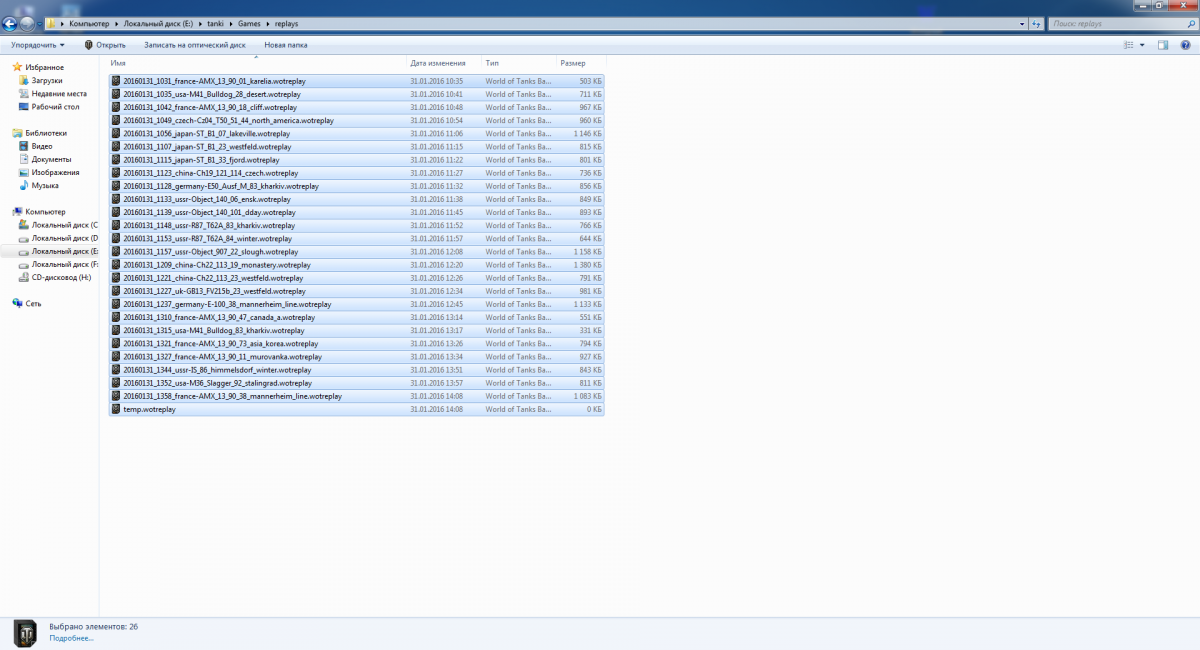Open the recent locations dropdown arrow
Screen dimensions: 1200x650
[x=38, y=24]
